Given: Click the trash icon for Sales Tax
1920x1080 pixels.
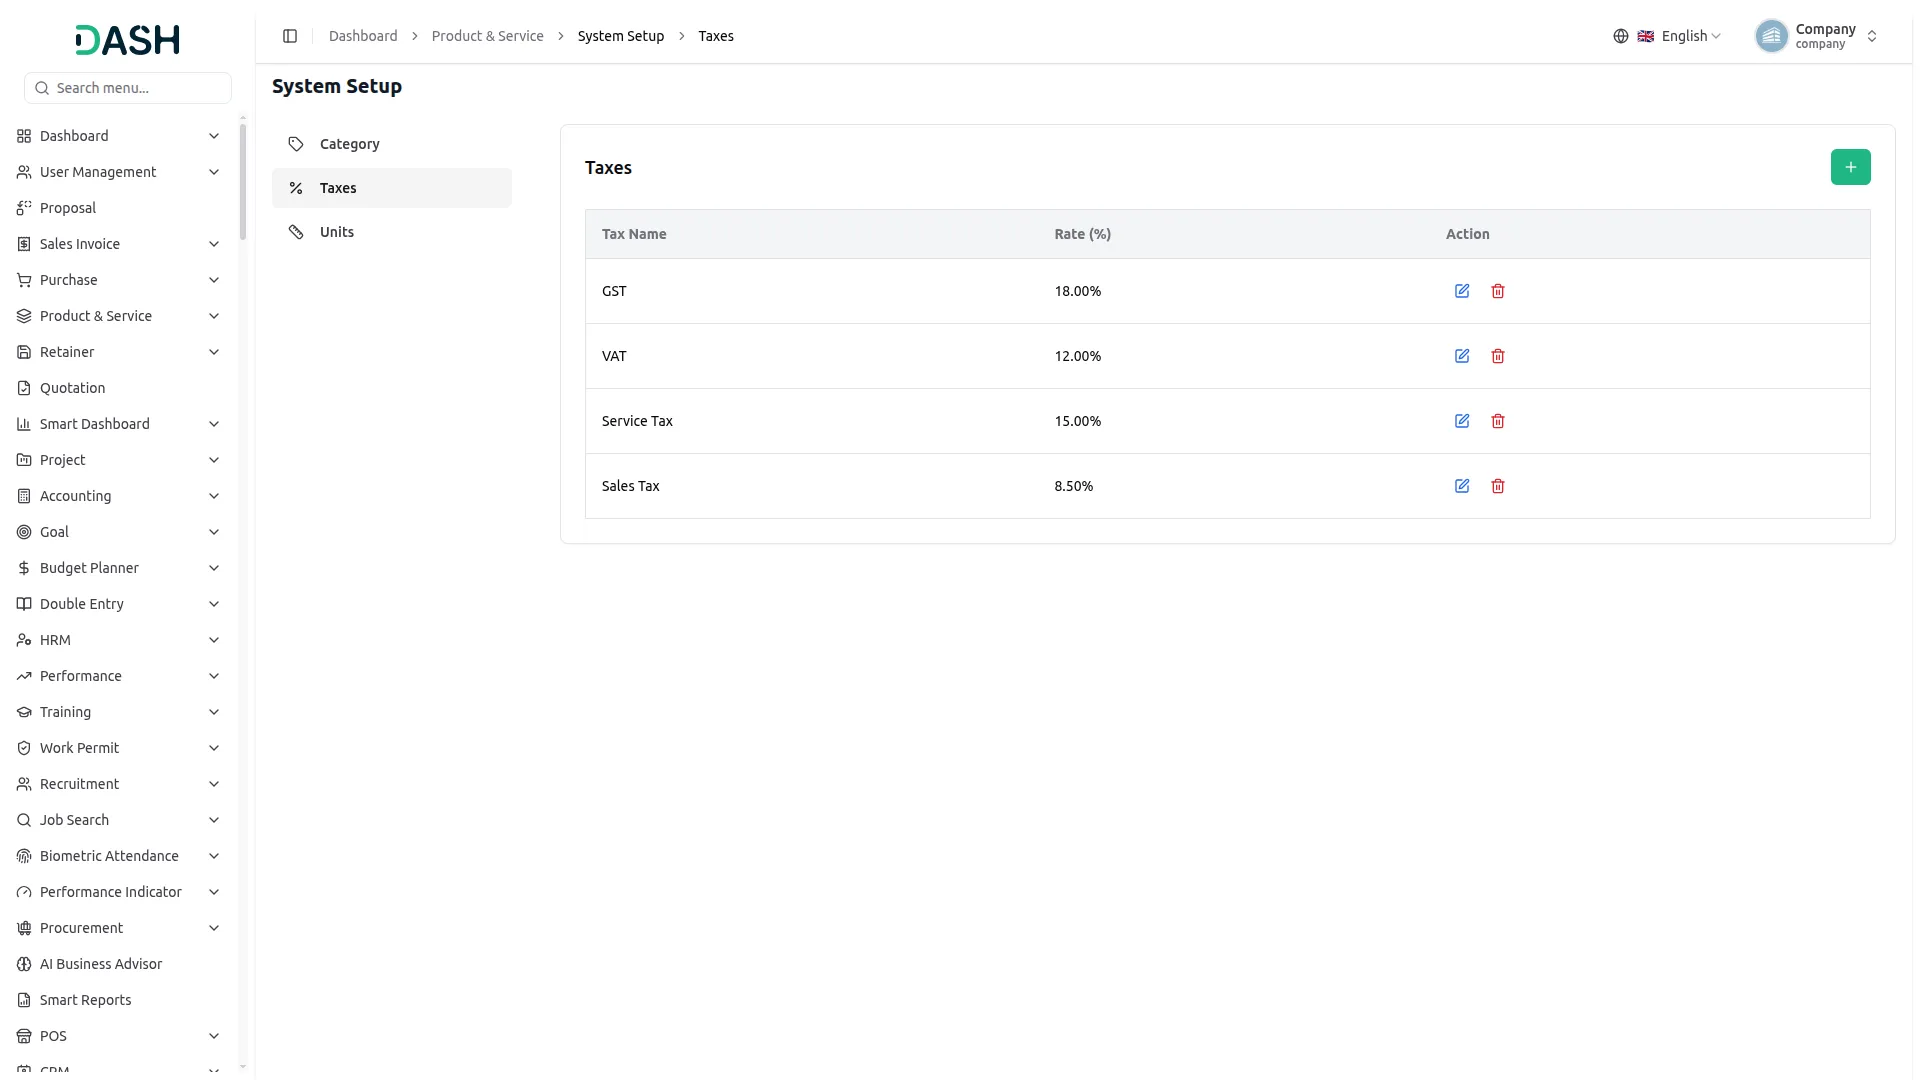Looking at the screenshot, I should (x=1498, y=486).
